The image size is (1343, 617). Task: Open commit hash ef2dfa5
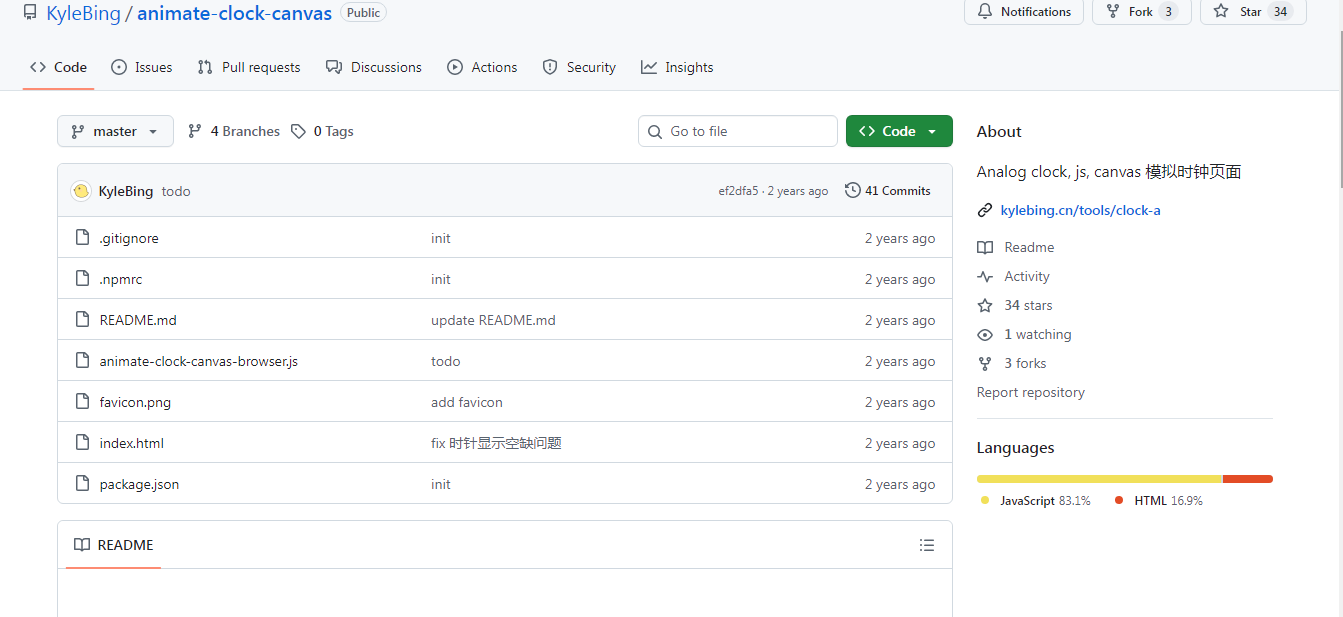pos(738,191)
